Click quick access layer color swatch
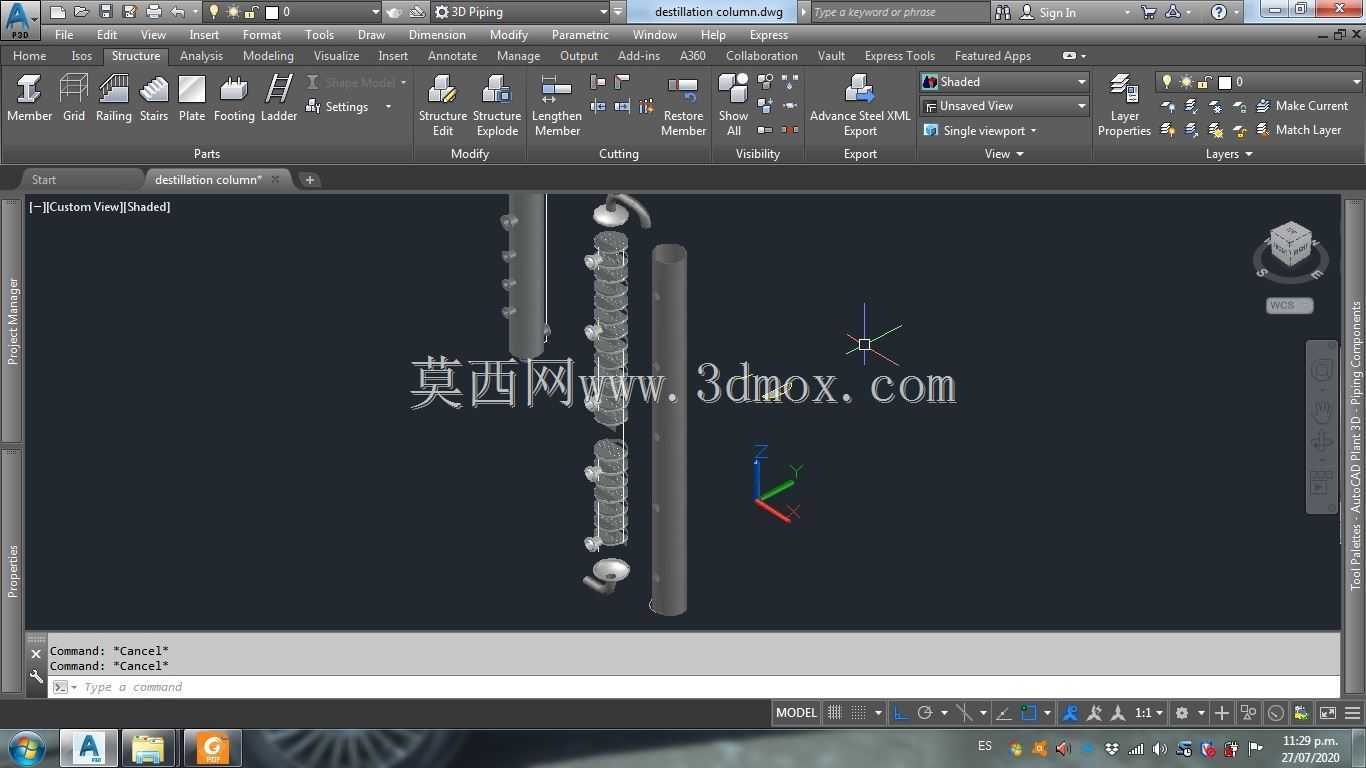 pos(271,12)
